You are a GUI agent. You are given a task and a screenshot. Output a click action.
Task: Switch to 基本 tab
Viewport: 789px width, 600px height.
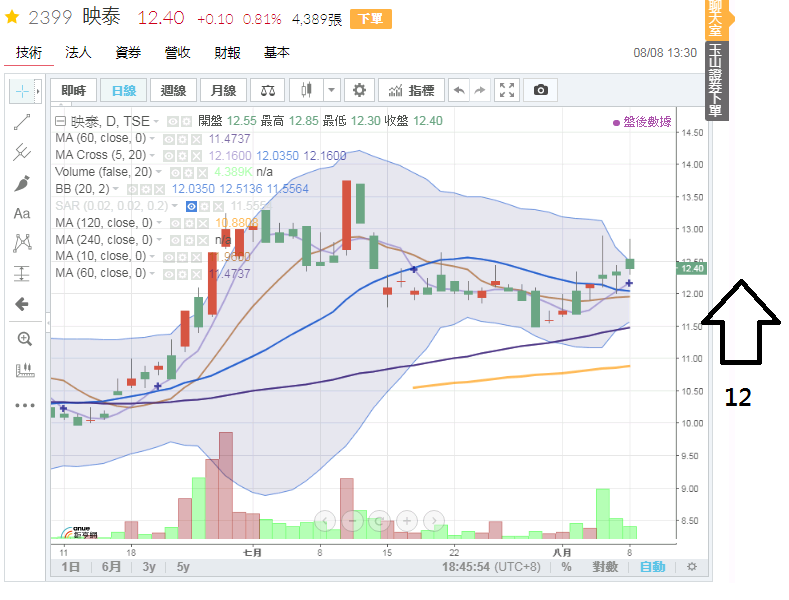coord(277,52)
